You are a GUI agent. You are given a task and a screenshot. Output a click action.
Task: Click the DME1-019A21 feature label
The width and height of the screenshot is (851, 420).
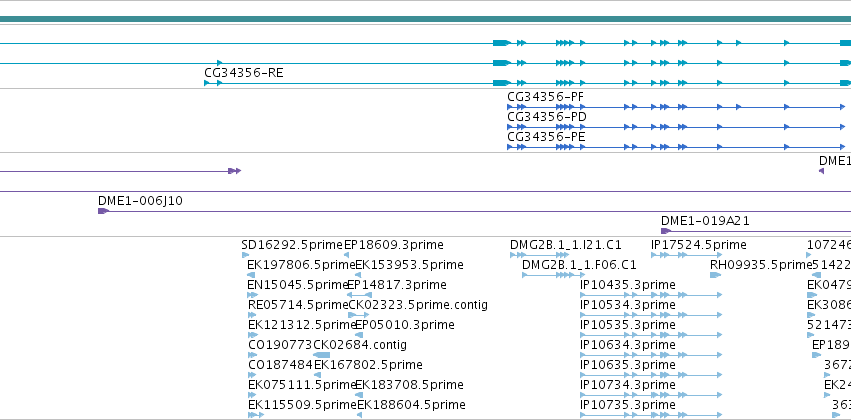tap(705, 221)
